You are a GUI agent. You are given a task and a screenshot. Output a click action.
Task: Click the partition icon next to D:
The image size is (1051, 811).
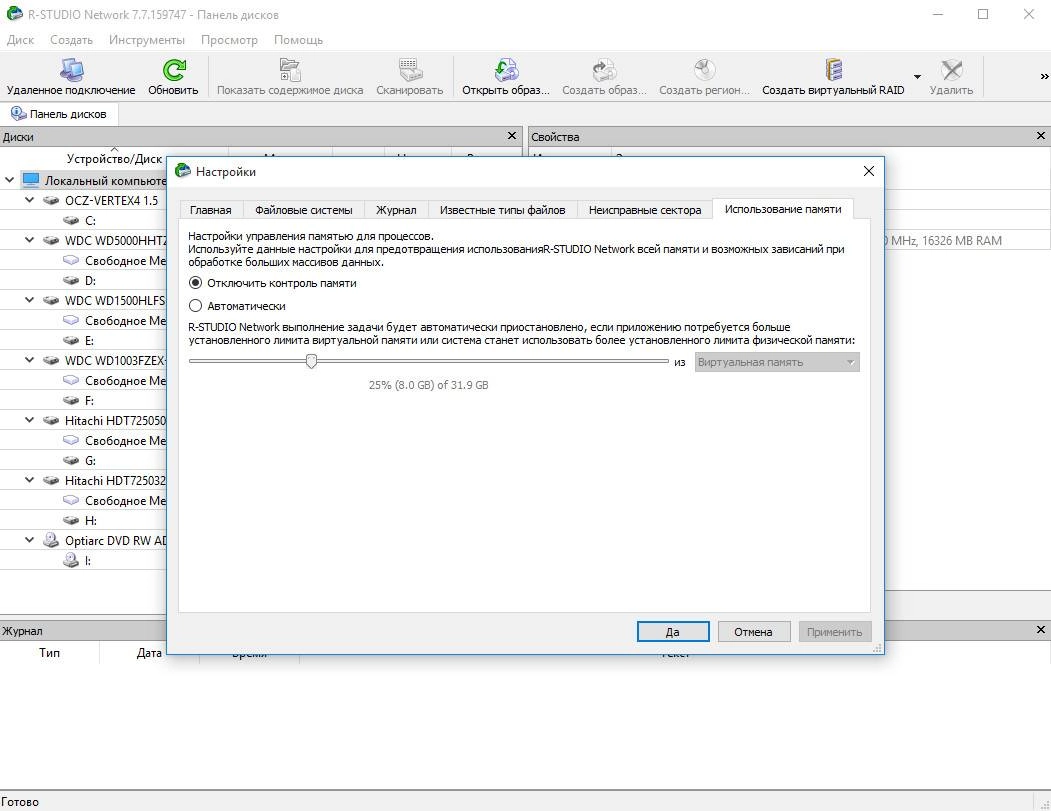pyautogui.click(x=71, y=280)
